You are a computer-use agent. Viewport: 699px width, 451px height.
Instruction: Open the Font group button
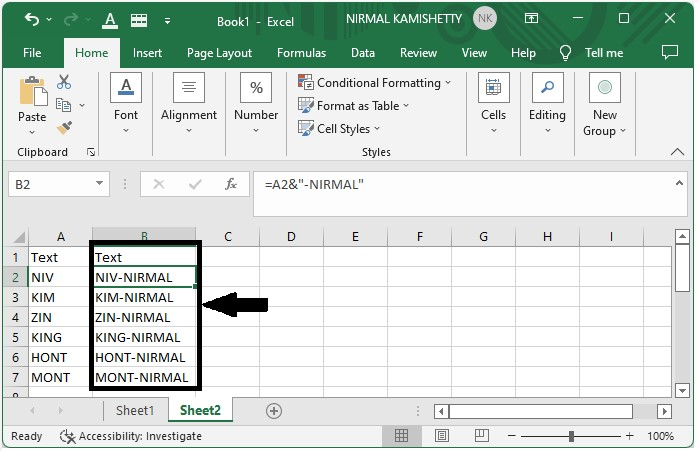[x=126, y=103]
